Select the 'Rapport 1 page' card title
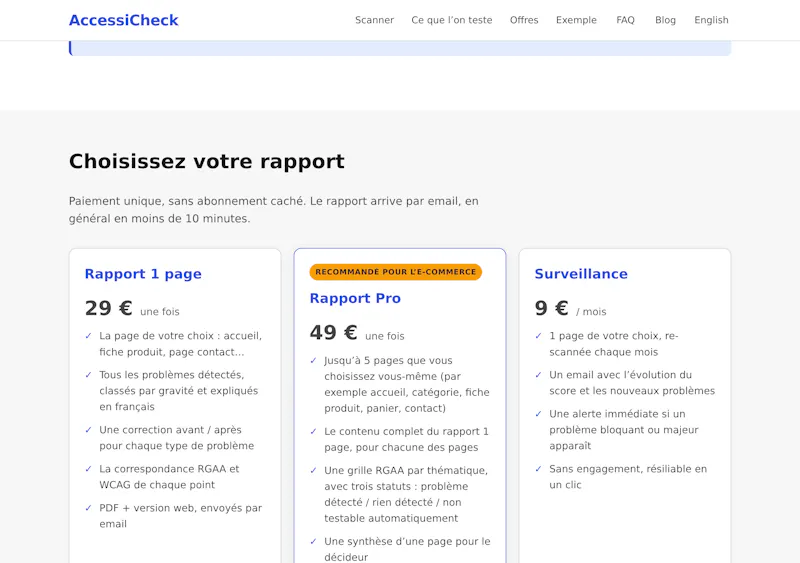Image resolution: width=800 pixels, height=563 pixels. (143, 274)
